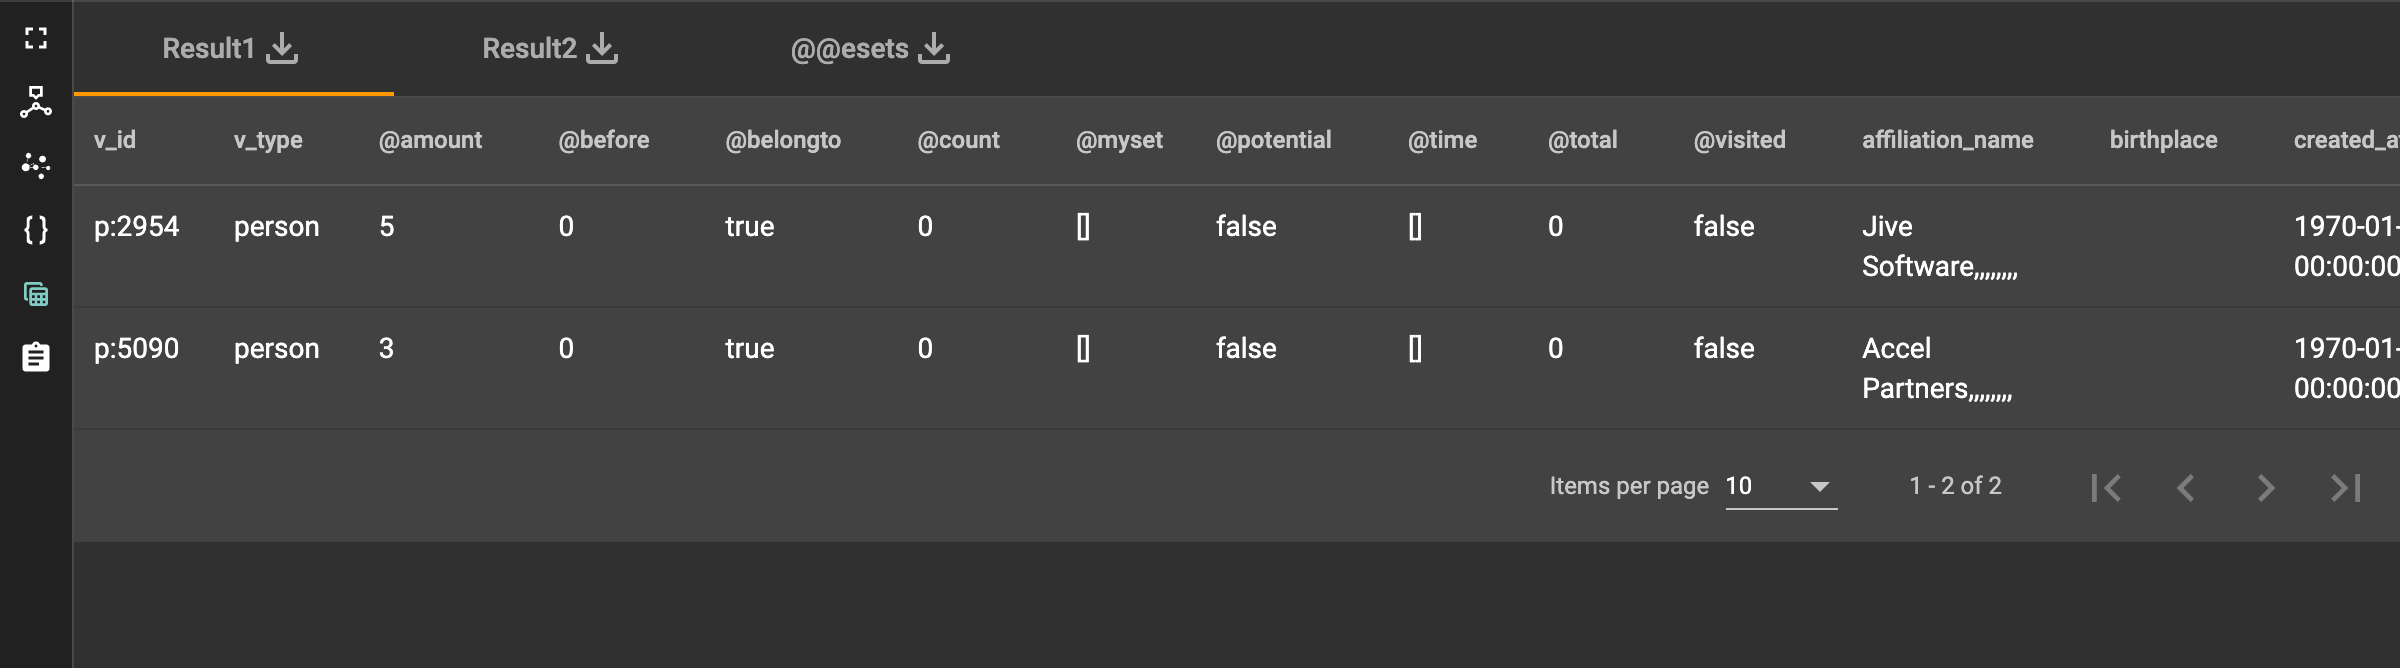Select the table view icon

(36, 294)
